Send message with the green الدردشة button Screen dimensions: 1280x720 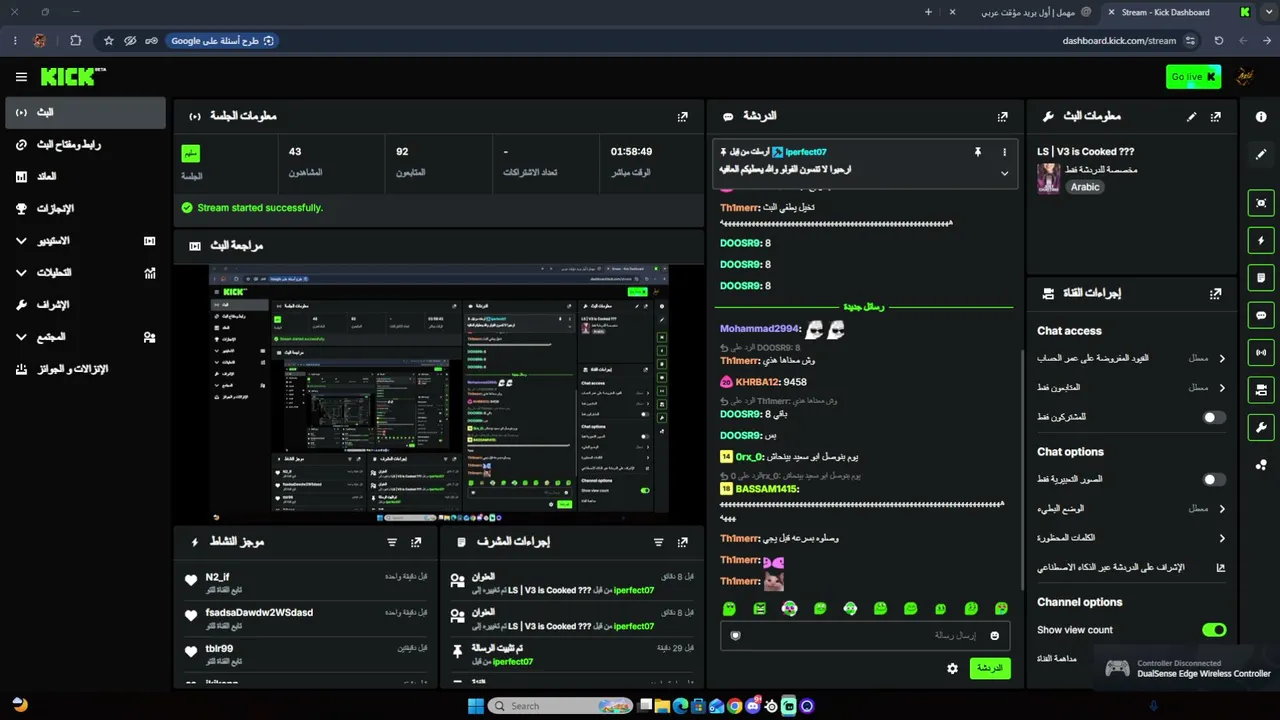point(990,668)
